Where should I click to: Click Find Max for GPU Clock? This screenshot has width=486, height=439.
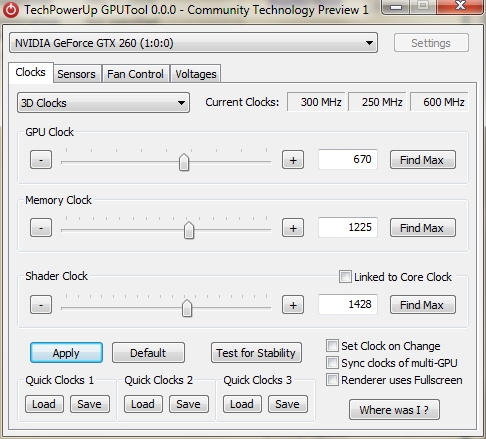[x=422, y=160]
